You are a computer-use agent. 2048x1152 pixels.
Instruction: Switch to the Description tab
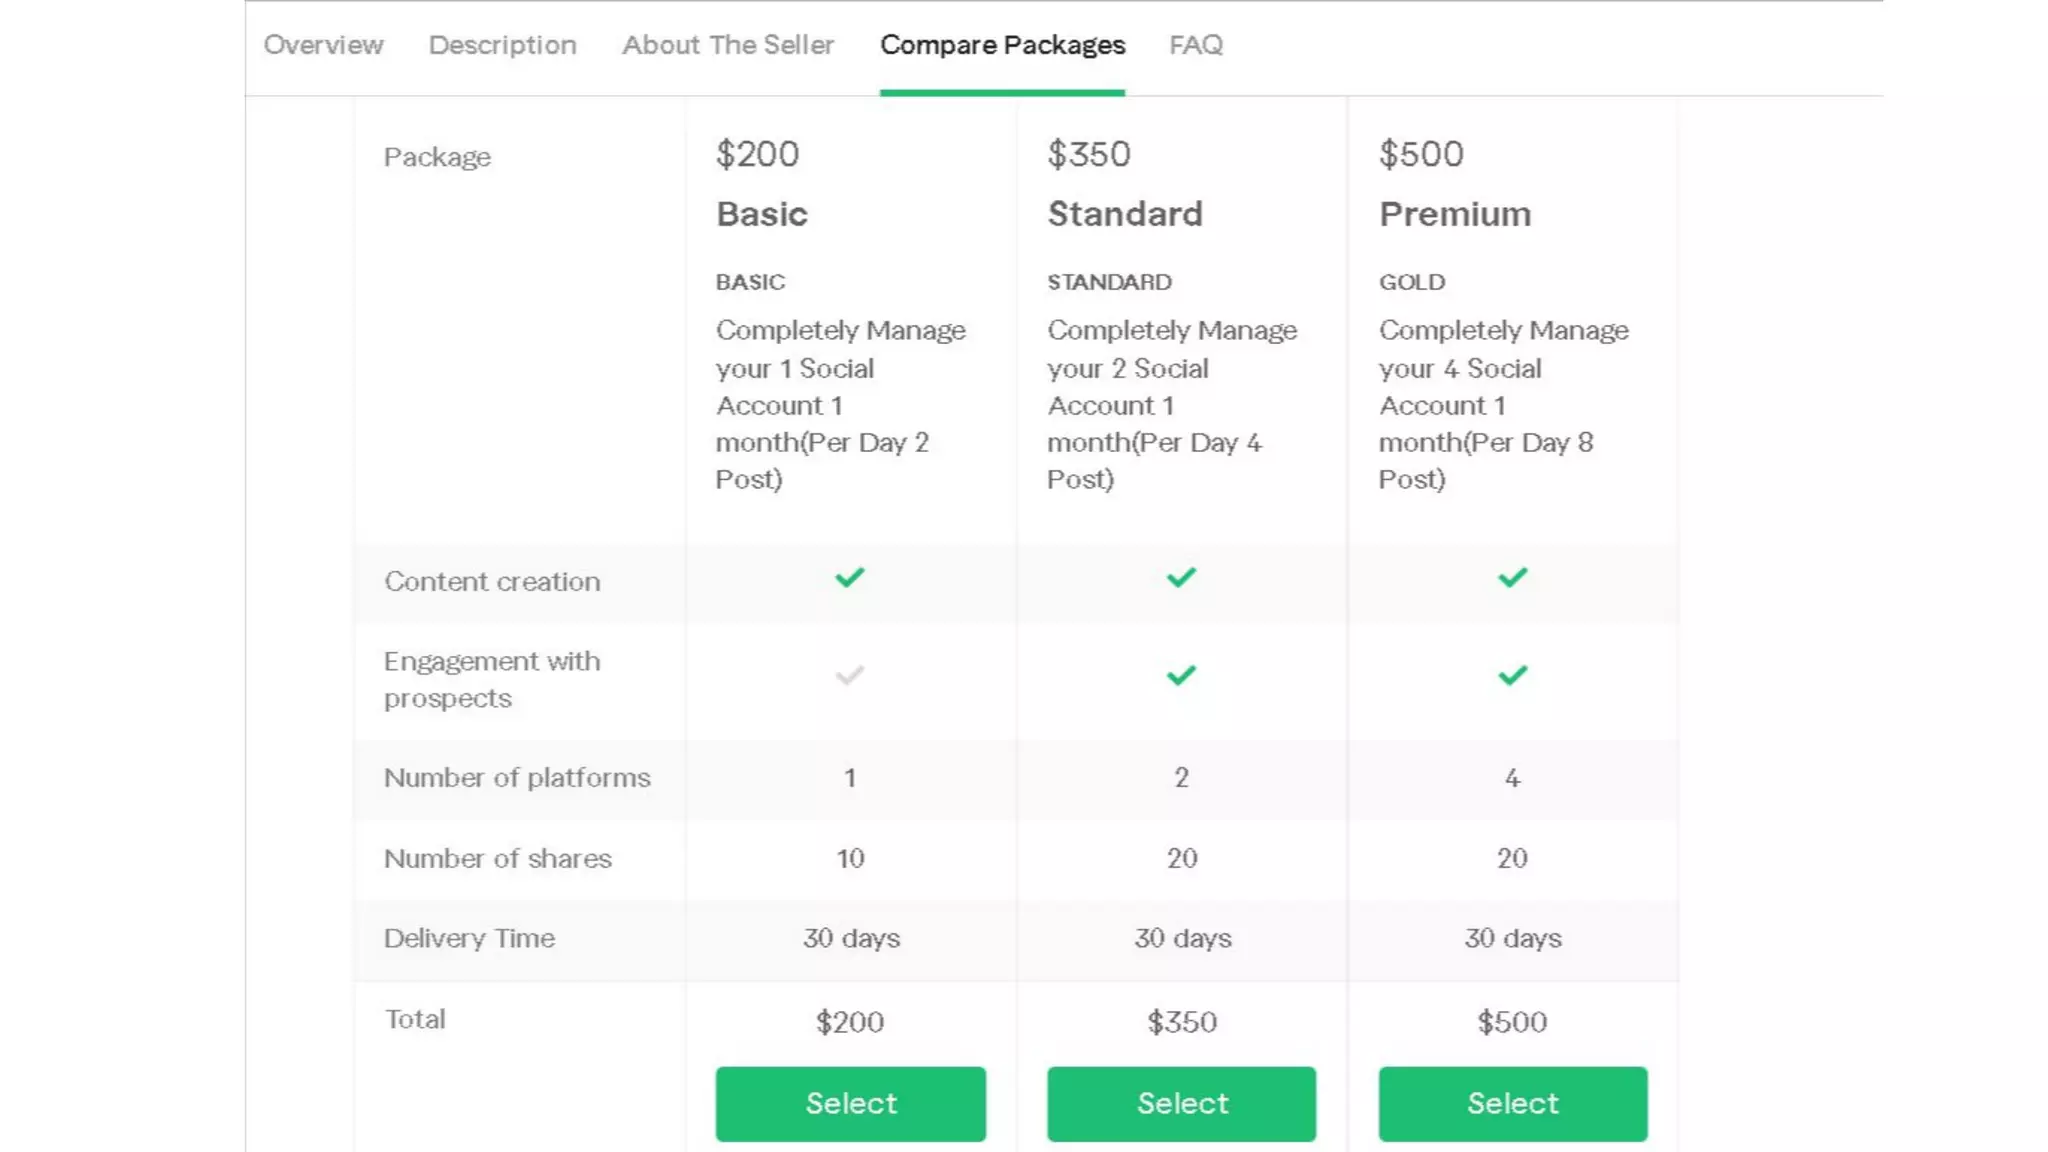pos(502,45)
